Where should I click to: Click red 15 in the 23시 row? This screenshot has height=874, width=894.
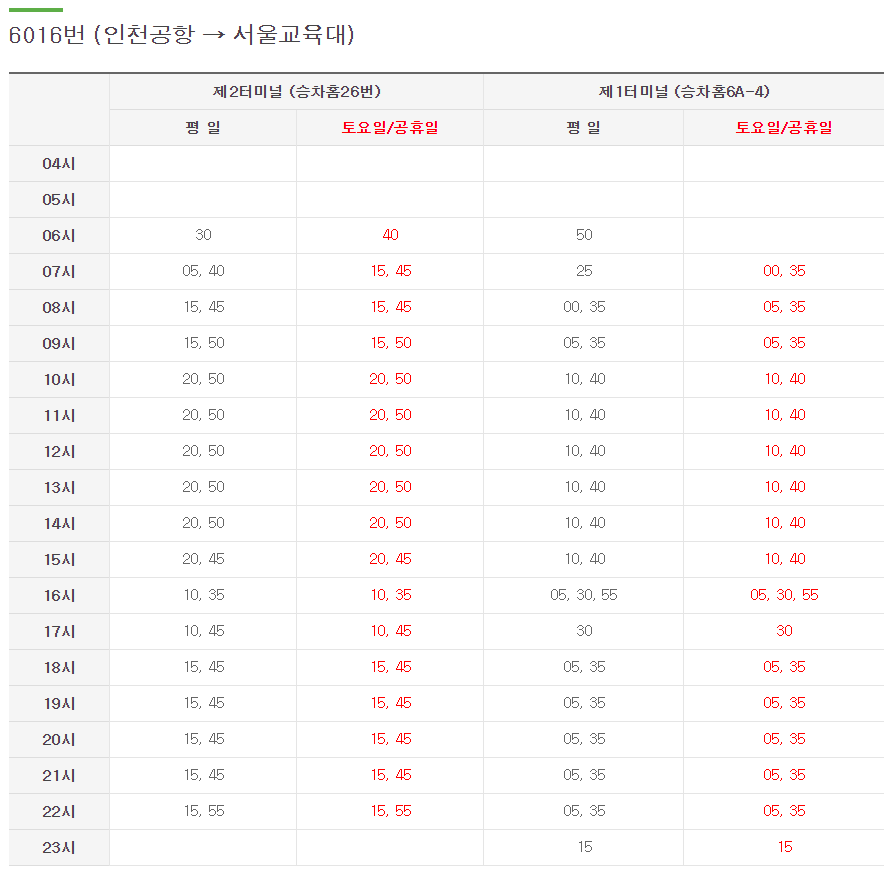point(785,847)
